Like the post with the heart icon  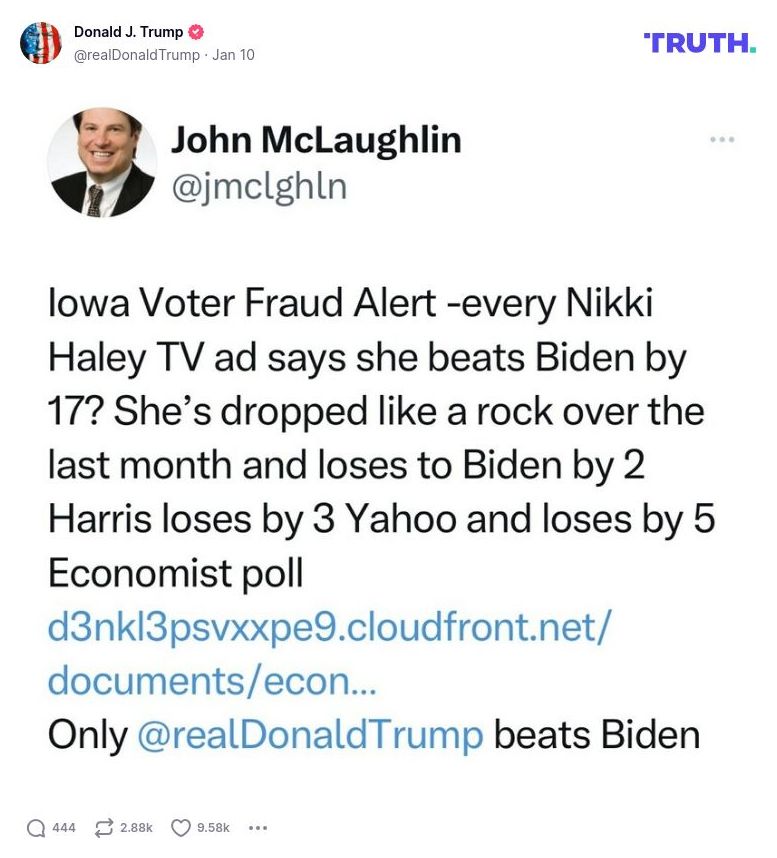click(180, 828)
